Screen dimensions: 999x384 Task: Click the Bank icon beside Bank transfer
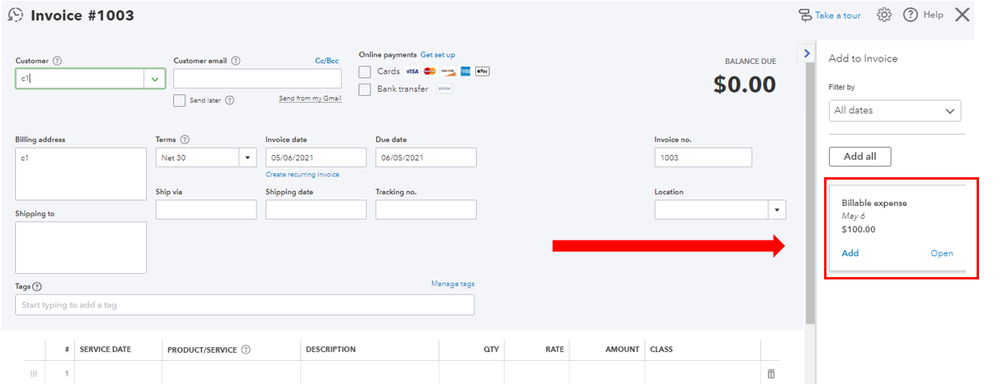pyautogui.click(x=444, y=89)
